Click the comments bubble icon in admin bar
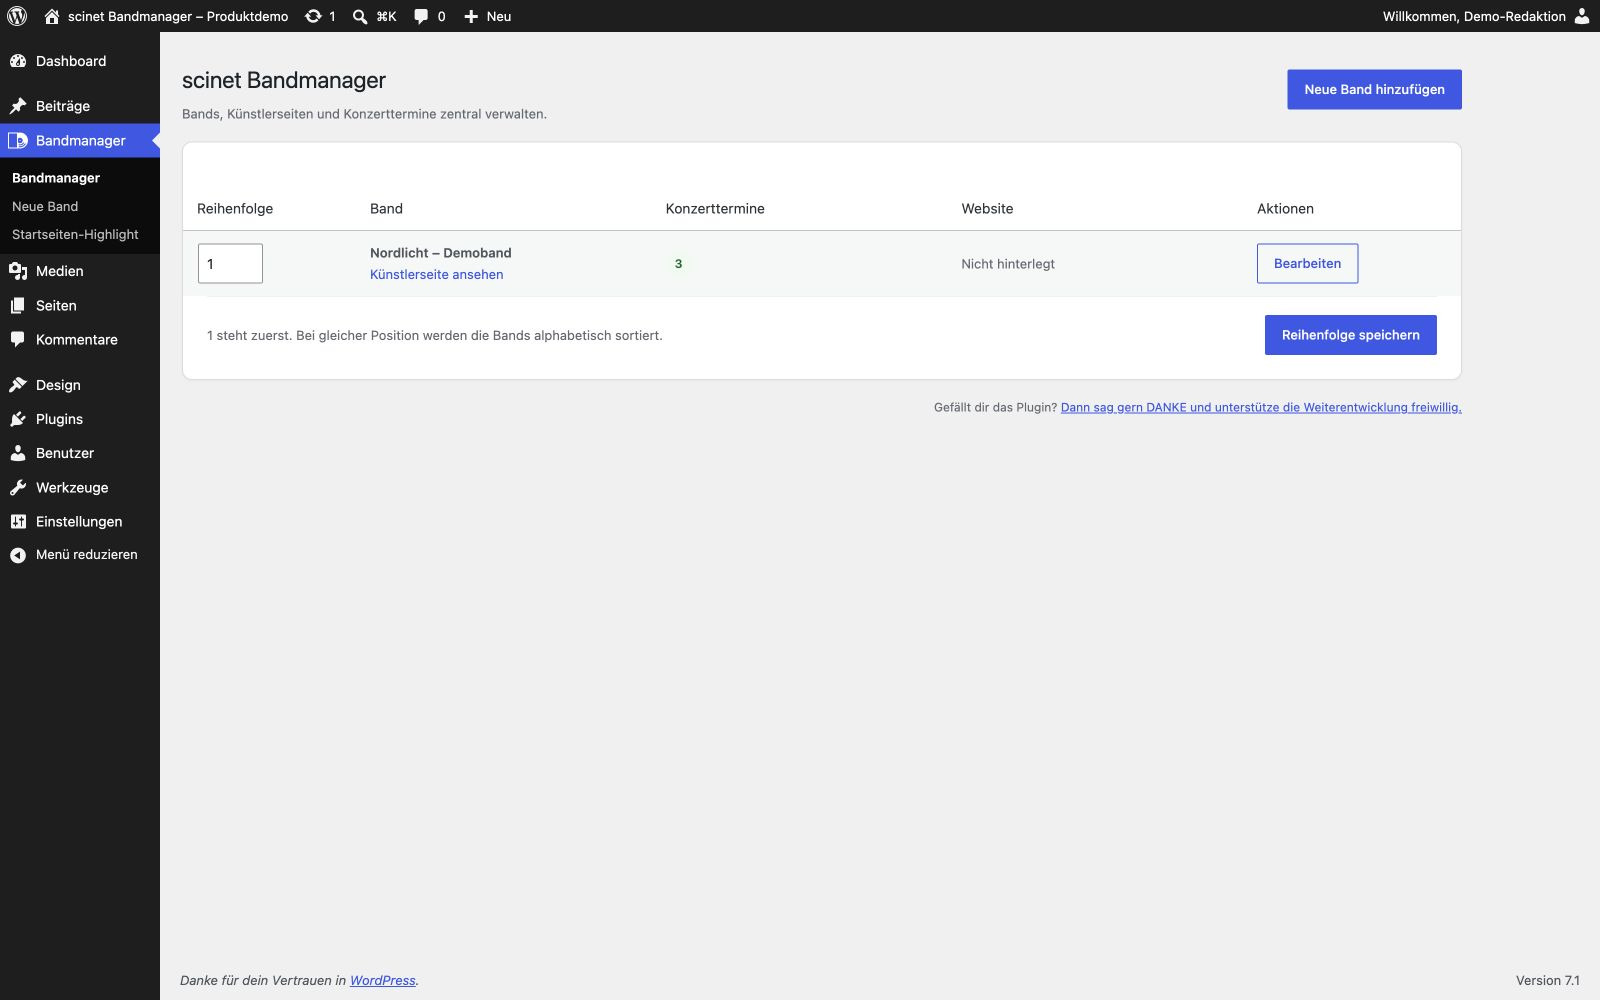Image resolution: width=1600 pixels, height=1000 pixels. point(421,16)
